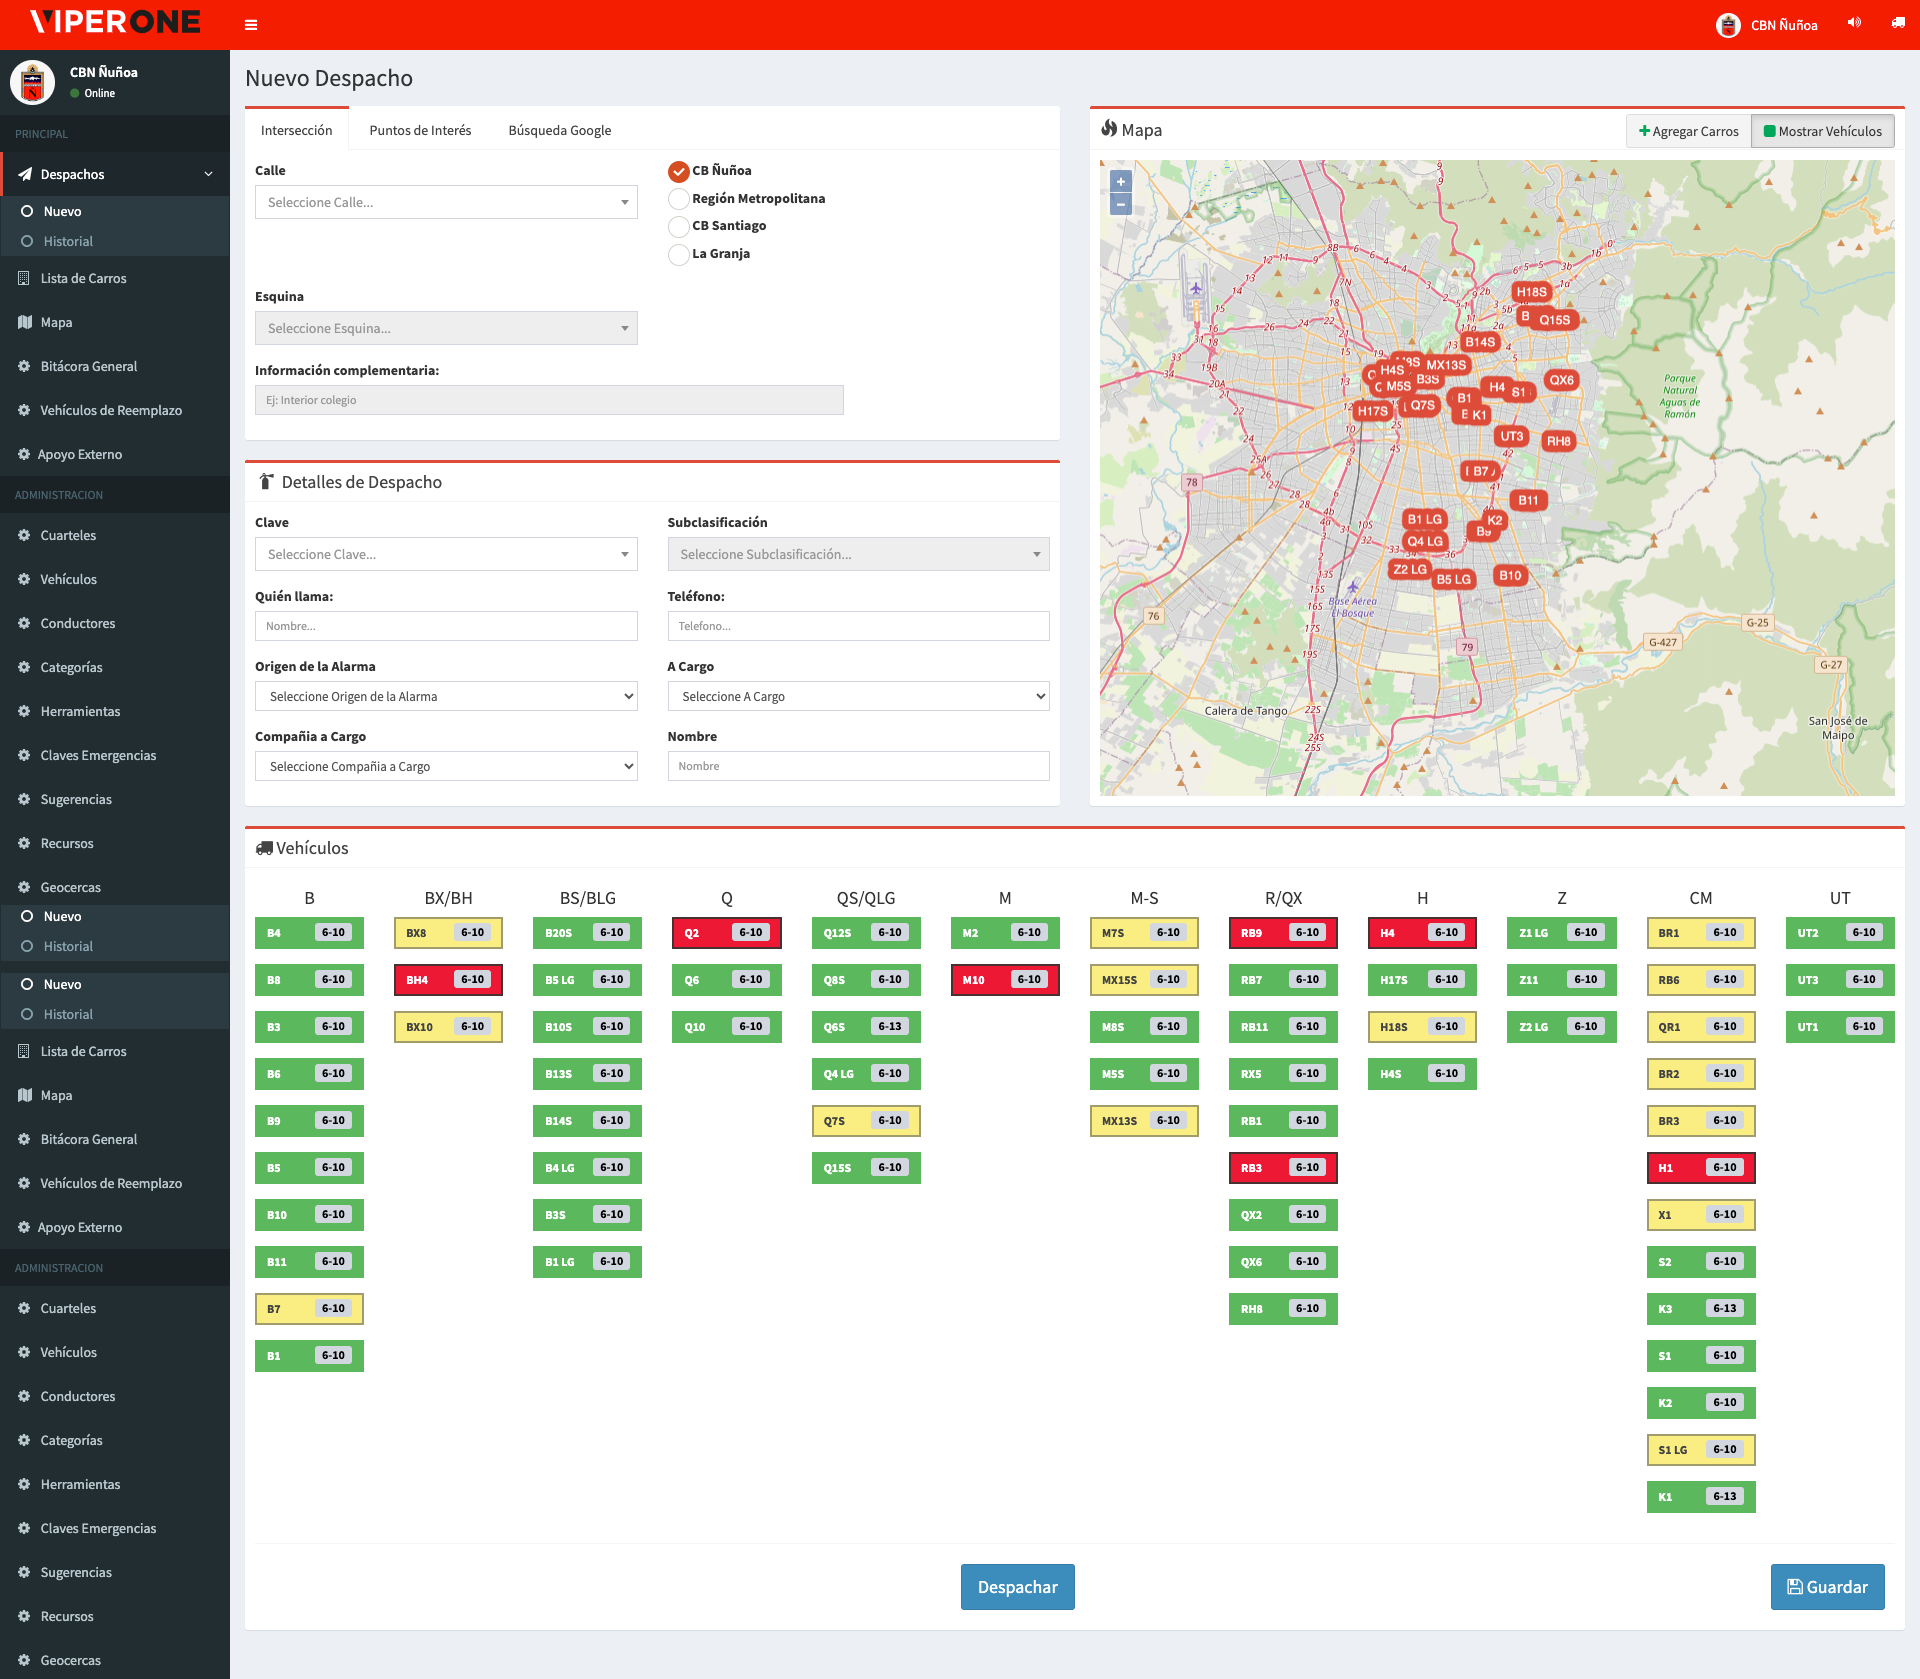Zoom out of the map with minus icon
The image size is (1920, 1679).
point(1121,204)
